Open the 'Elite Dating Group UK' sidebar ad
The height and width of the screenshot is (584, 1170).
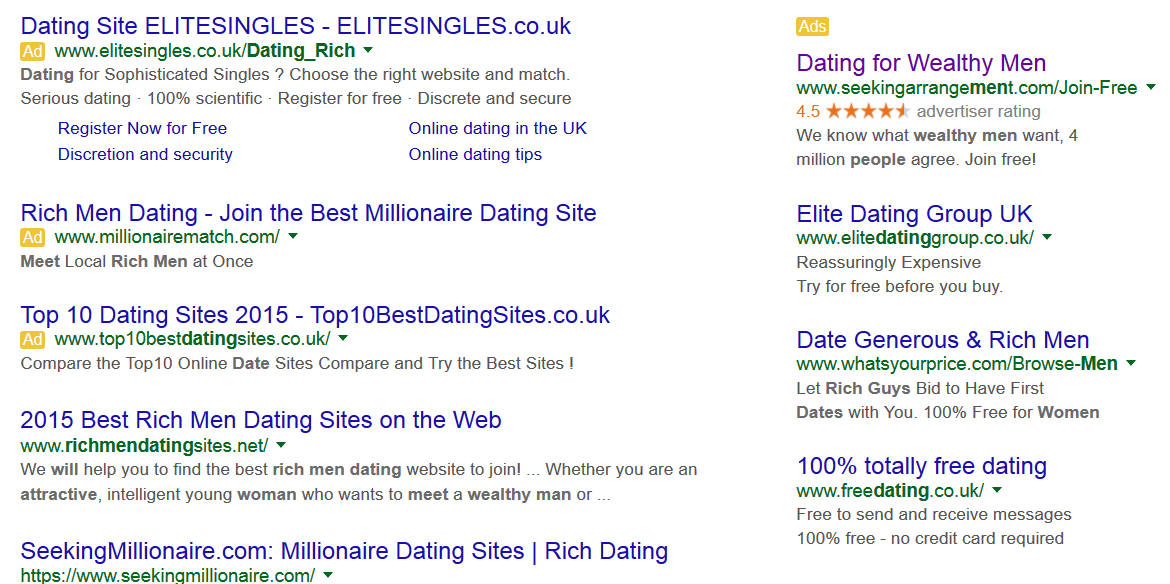point(914,214)
